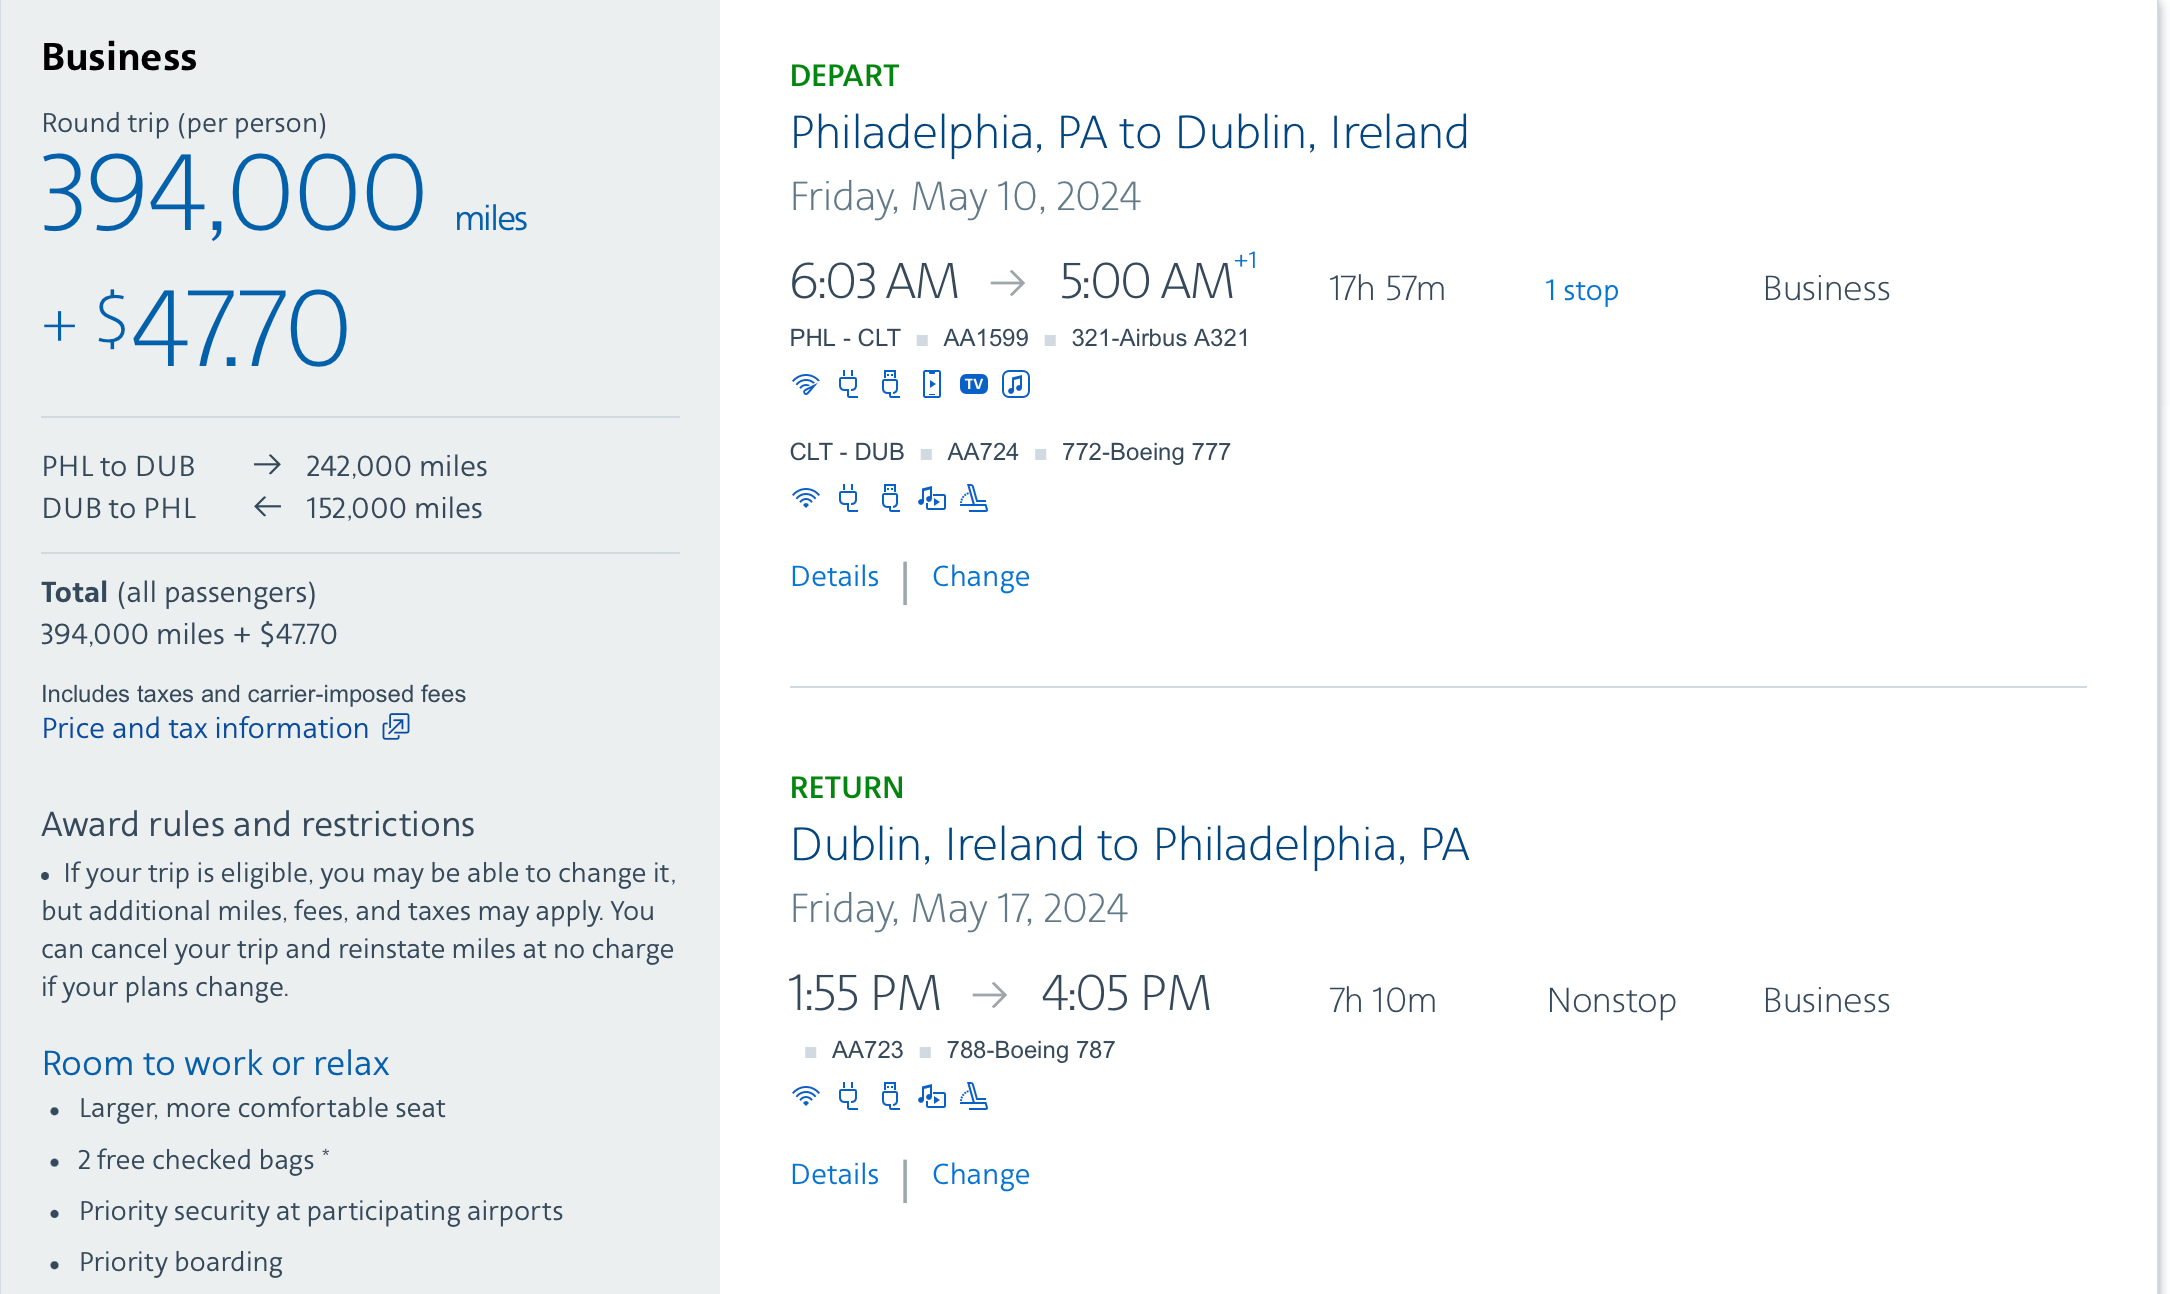
Task: Click the Wi-Fi icon for flight AA724
Action: (805, 498)
